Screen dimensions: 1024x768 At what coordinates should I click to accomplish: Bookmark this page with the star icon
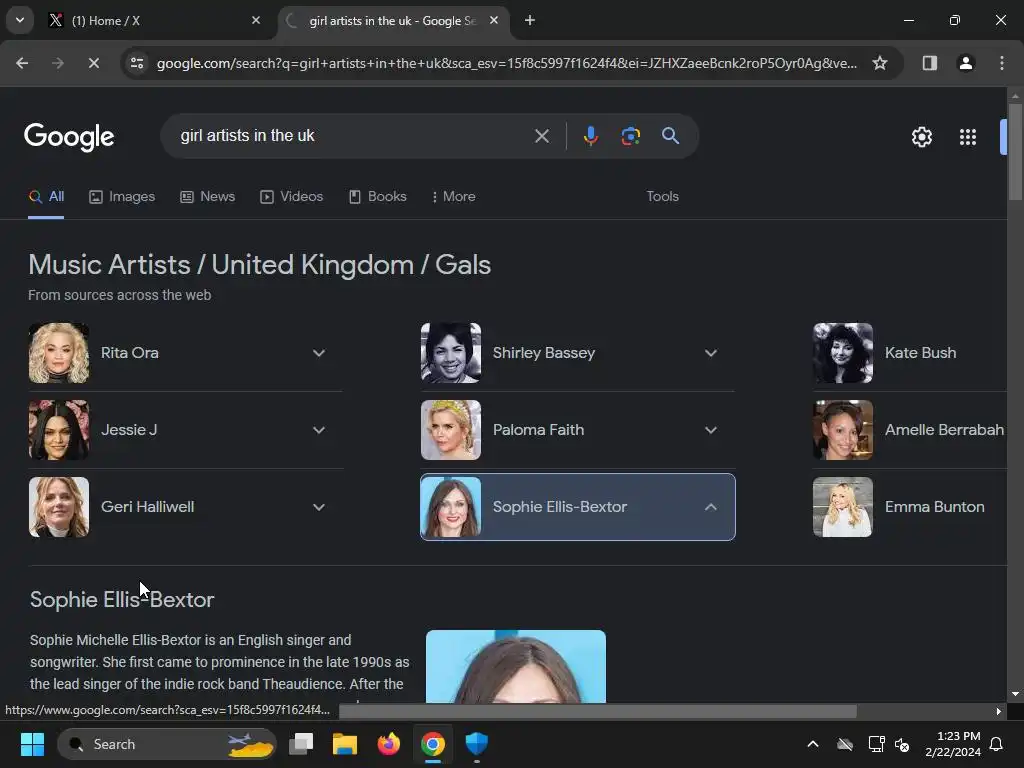[x=880, y=63]
